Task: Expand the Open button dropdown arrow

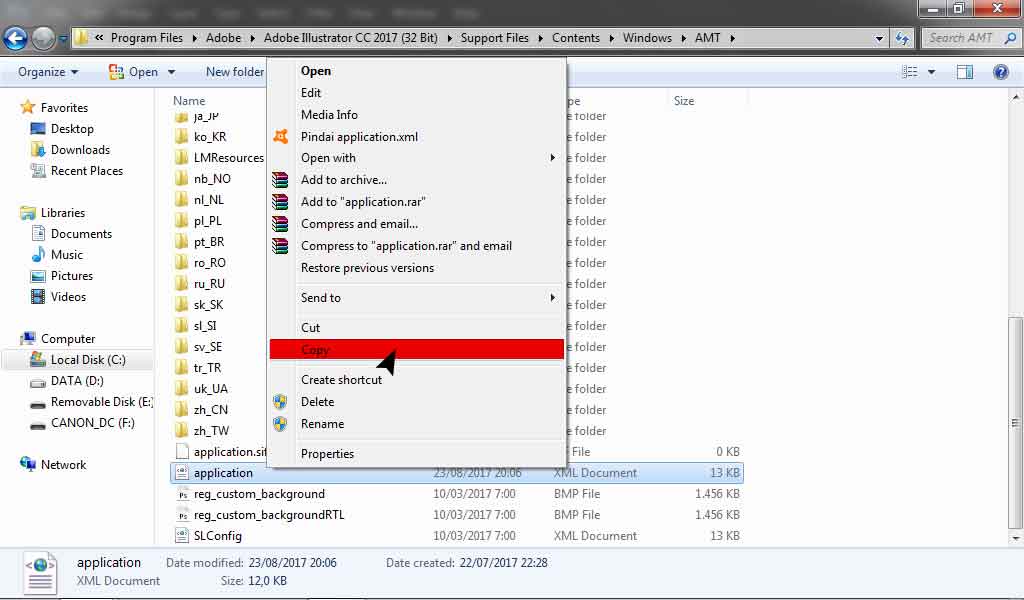Action: (x=171, y=72)
